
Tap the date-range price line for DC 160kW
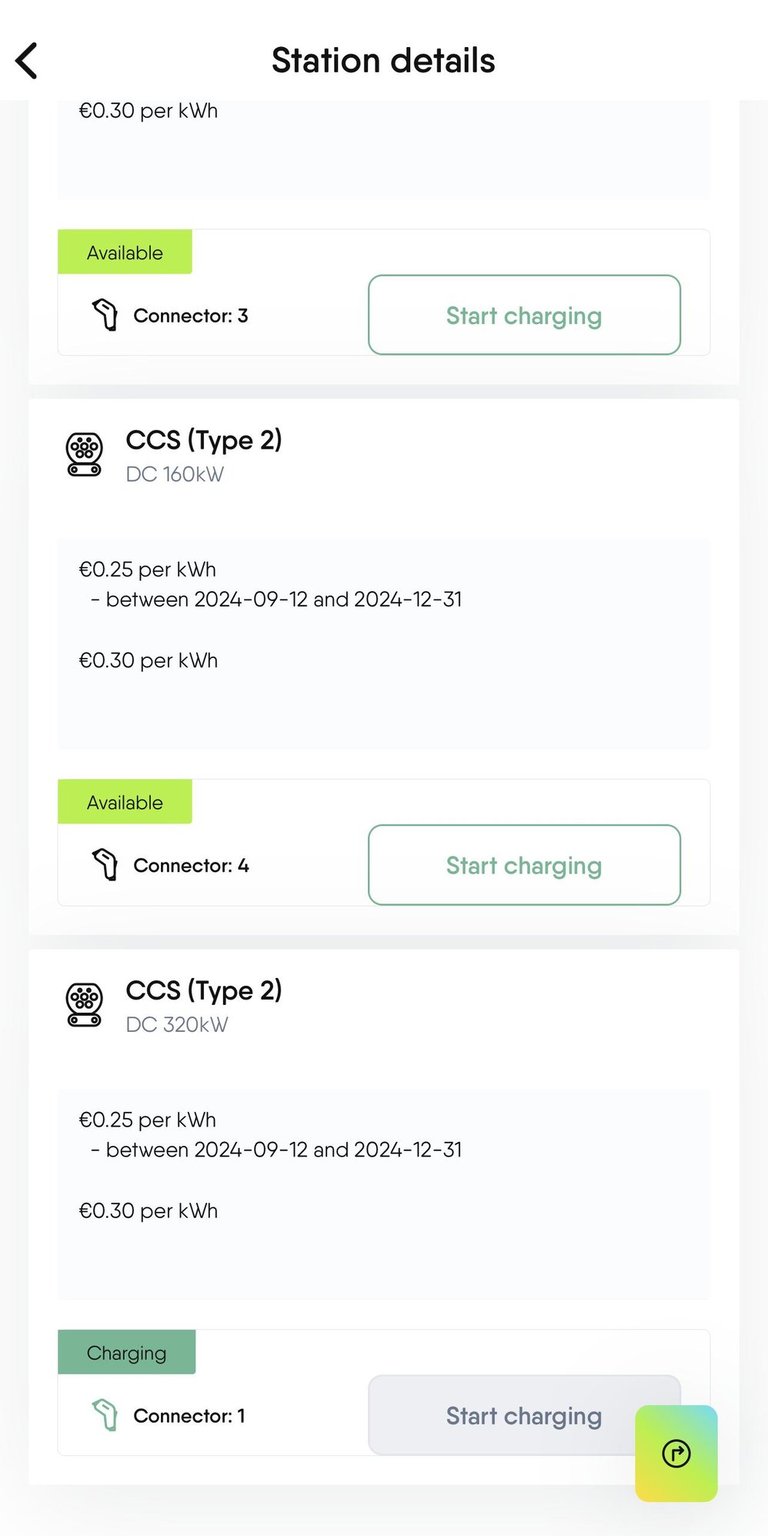coord(283,600)
